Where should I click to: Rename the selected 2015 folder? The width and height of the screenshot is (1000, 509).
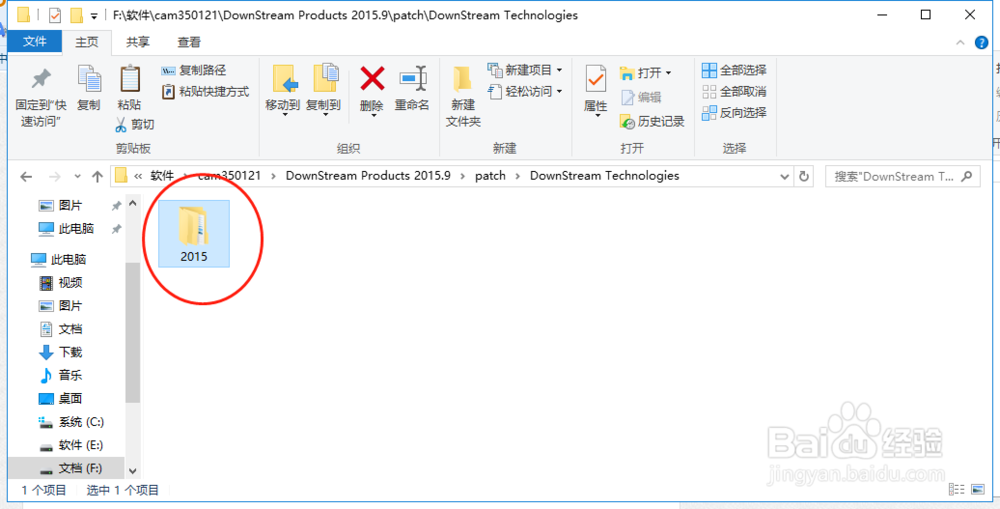pyautogui.click(x=412, y=89)
